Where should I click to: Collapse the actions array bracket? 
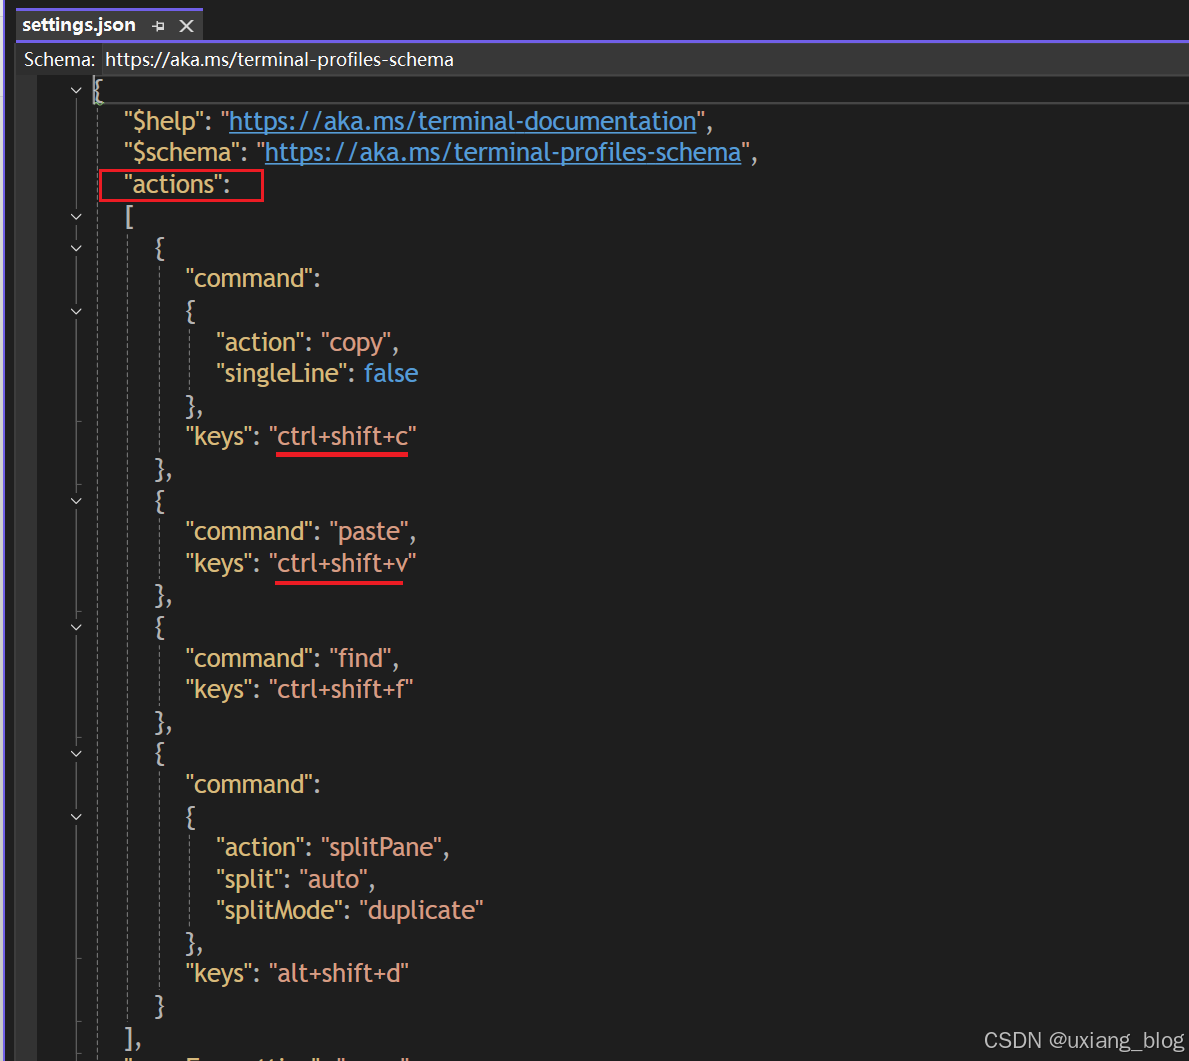coord(76,217)
